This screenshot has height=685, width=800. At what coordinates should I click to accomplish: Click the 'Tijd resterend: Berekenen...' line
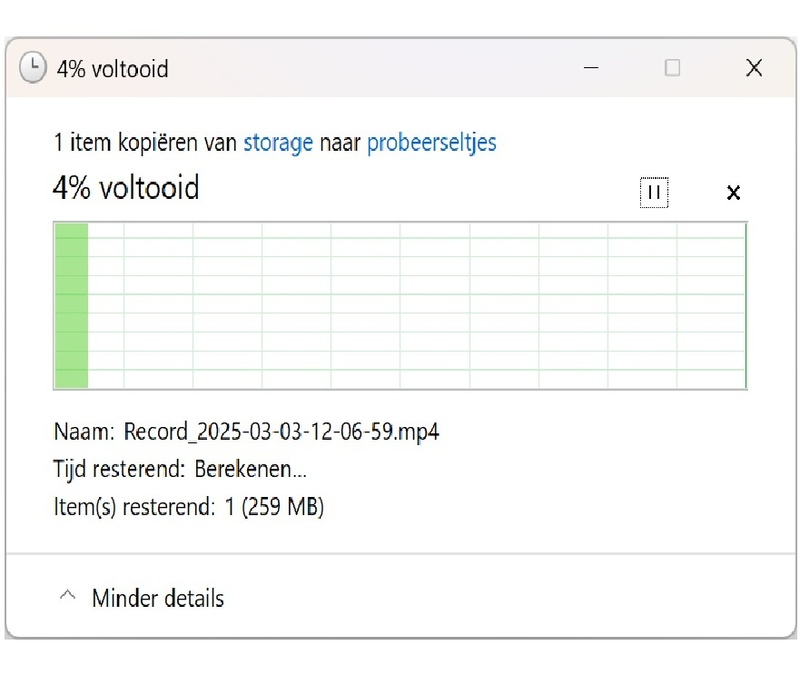180,469
